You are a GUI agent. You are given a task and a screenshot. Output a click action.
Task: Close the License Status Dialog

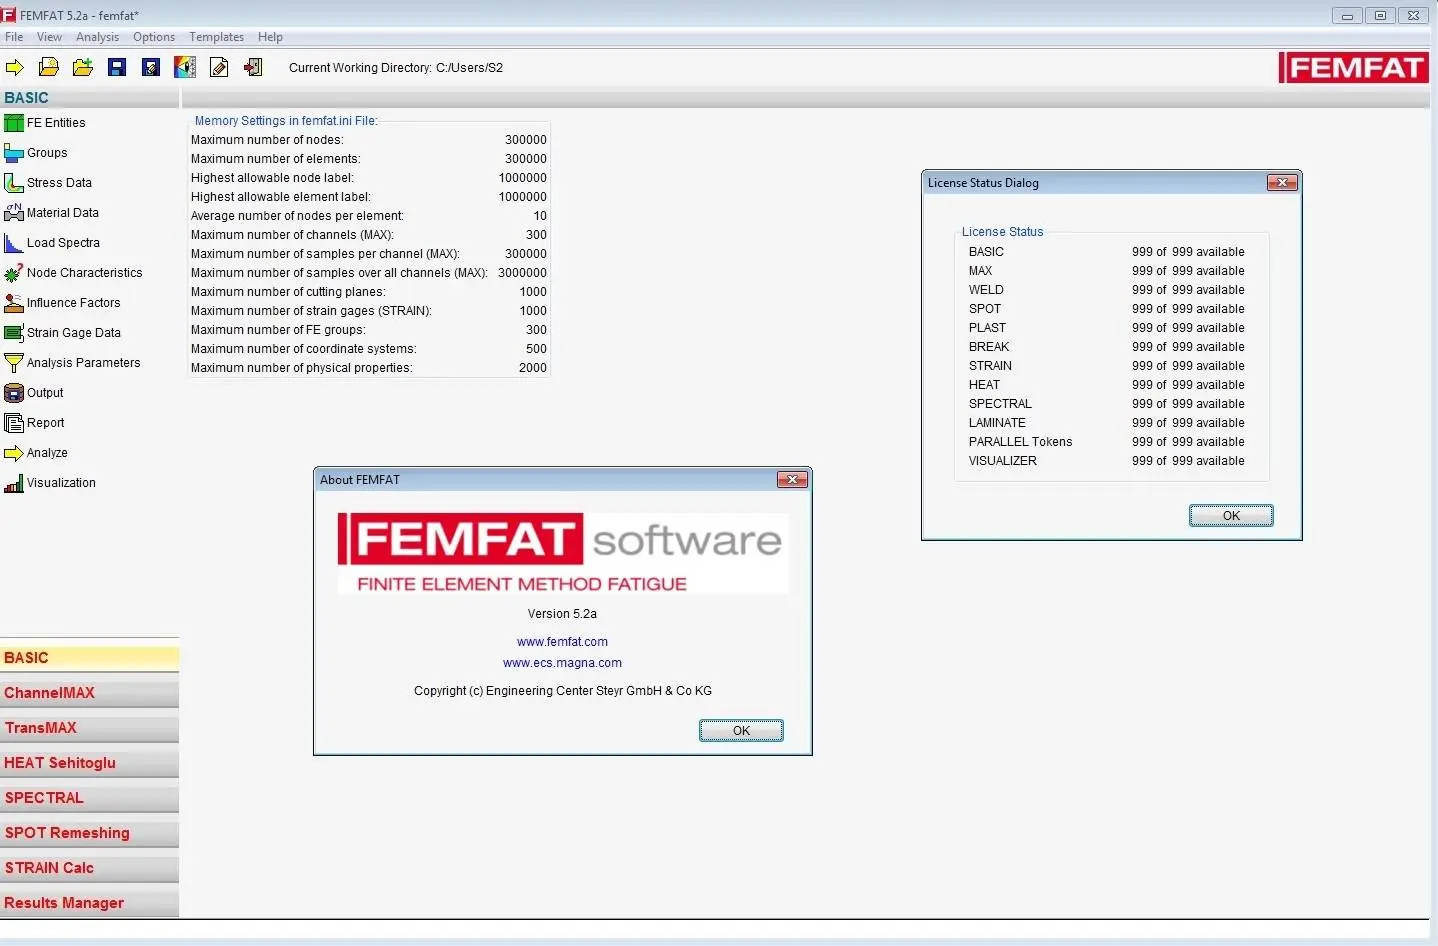(x=1282, y=183)
